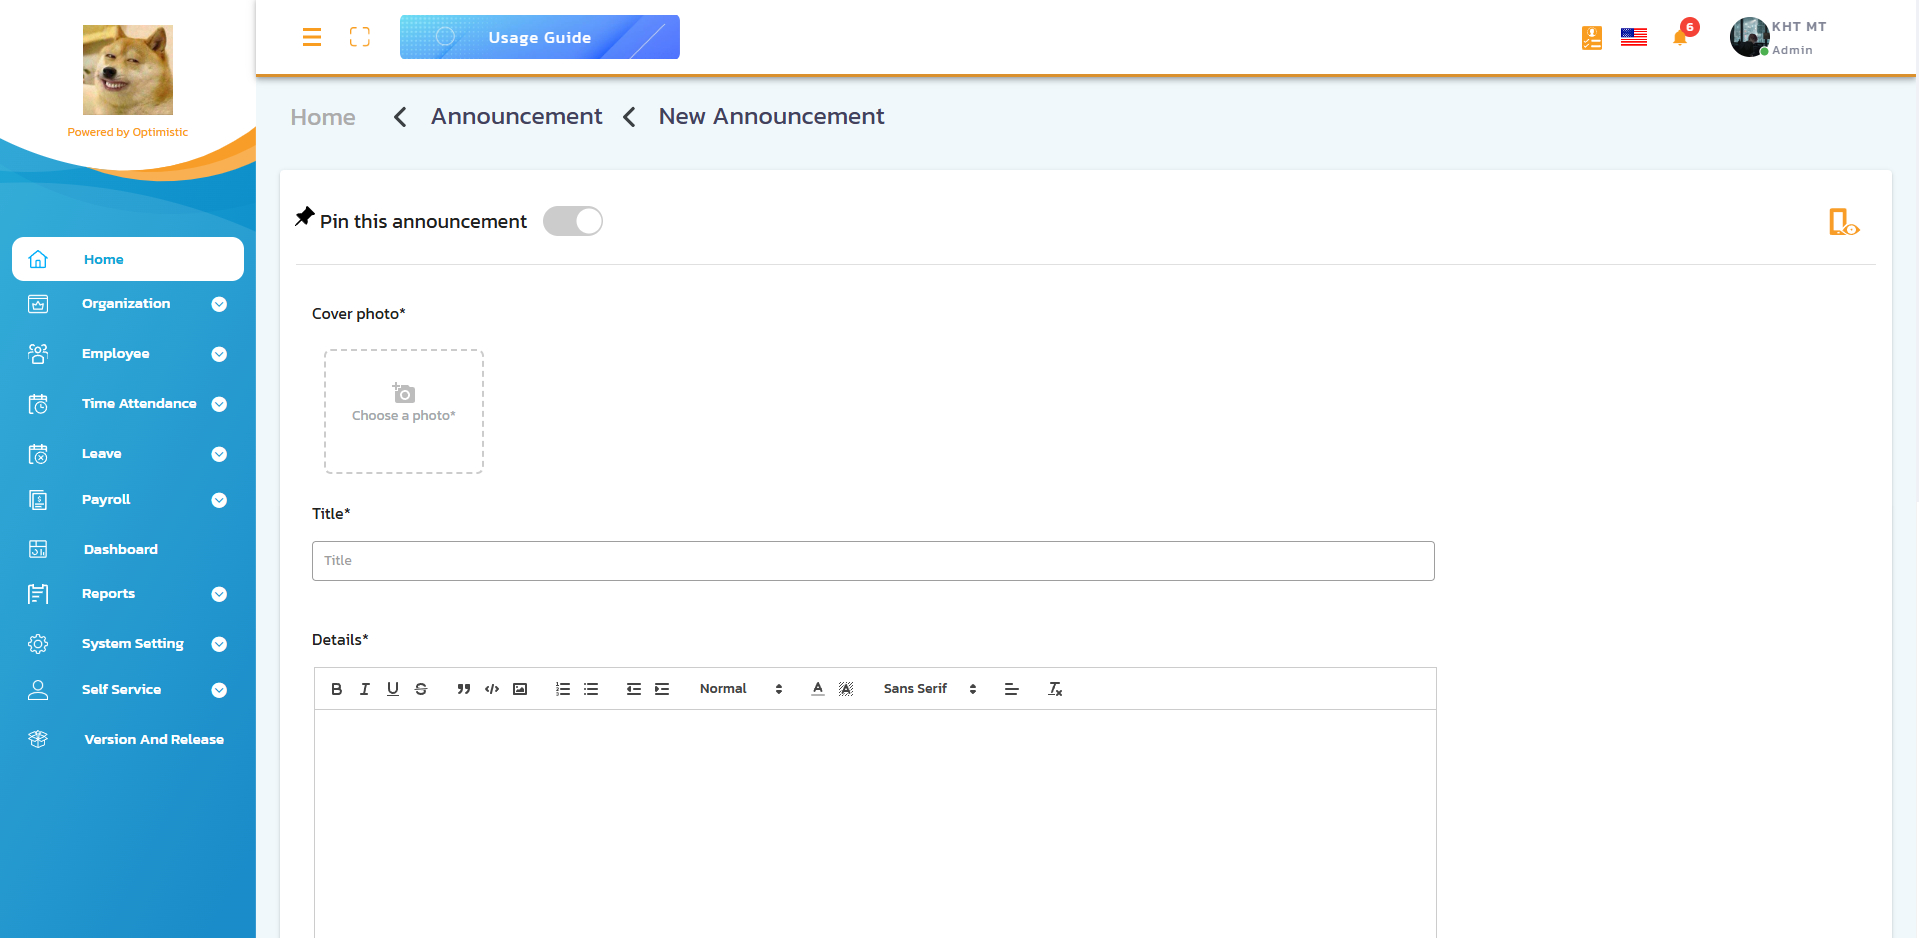Enable the Pin this announcement switch
Screen dimensions: 1919x938
pyautogui.click(x=573, y=221)
